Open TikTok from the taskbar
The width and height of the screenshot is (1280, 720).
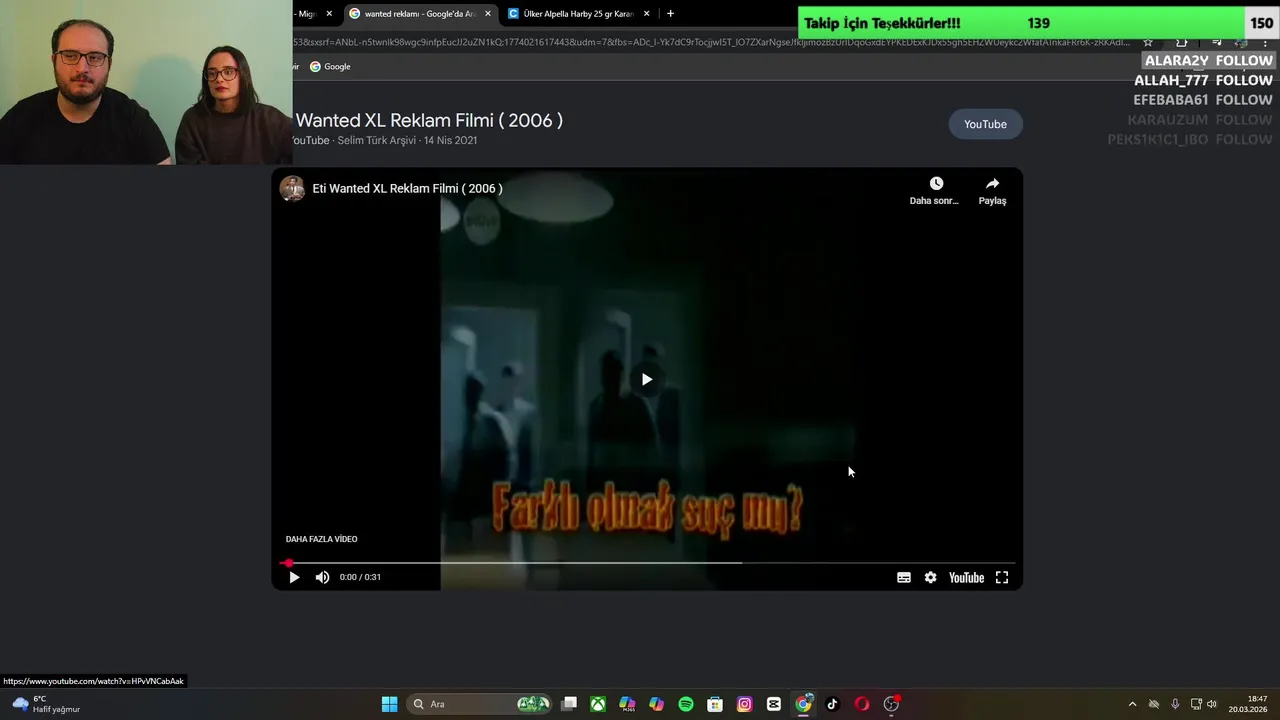pos(832,704)
